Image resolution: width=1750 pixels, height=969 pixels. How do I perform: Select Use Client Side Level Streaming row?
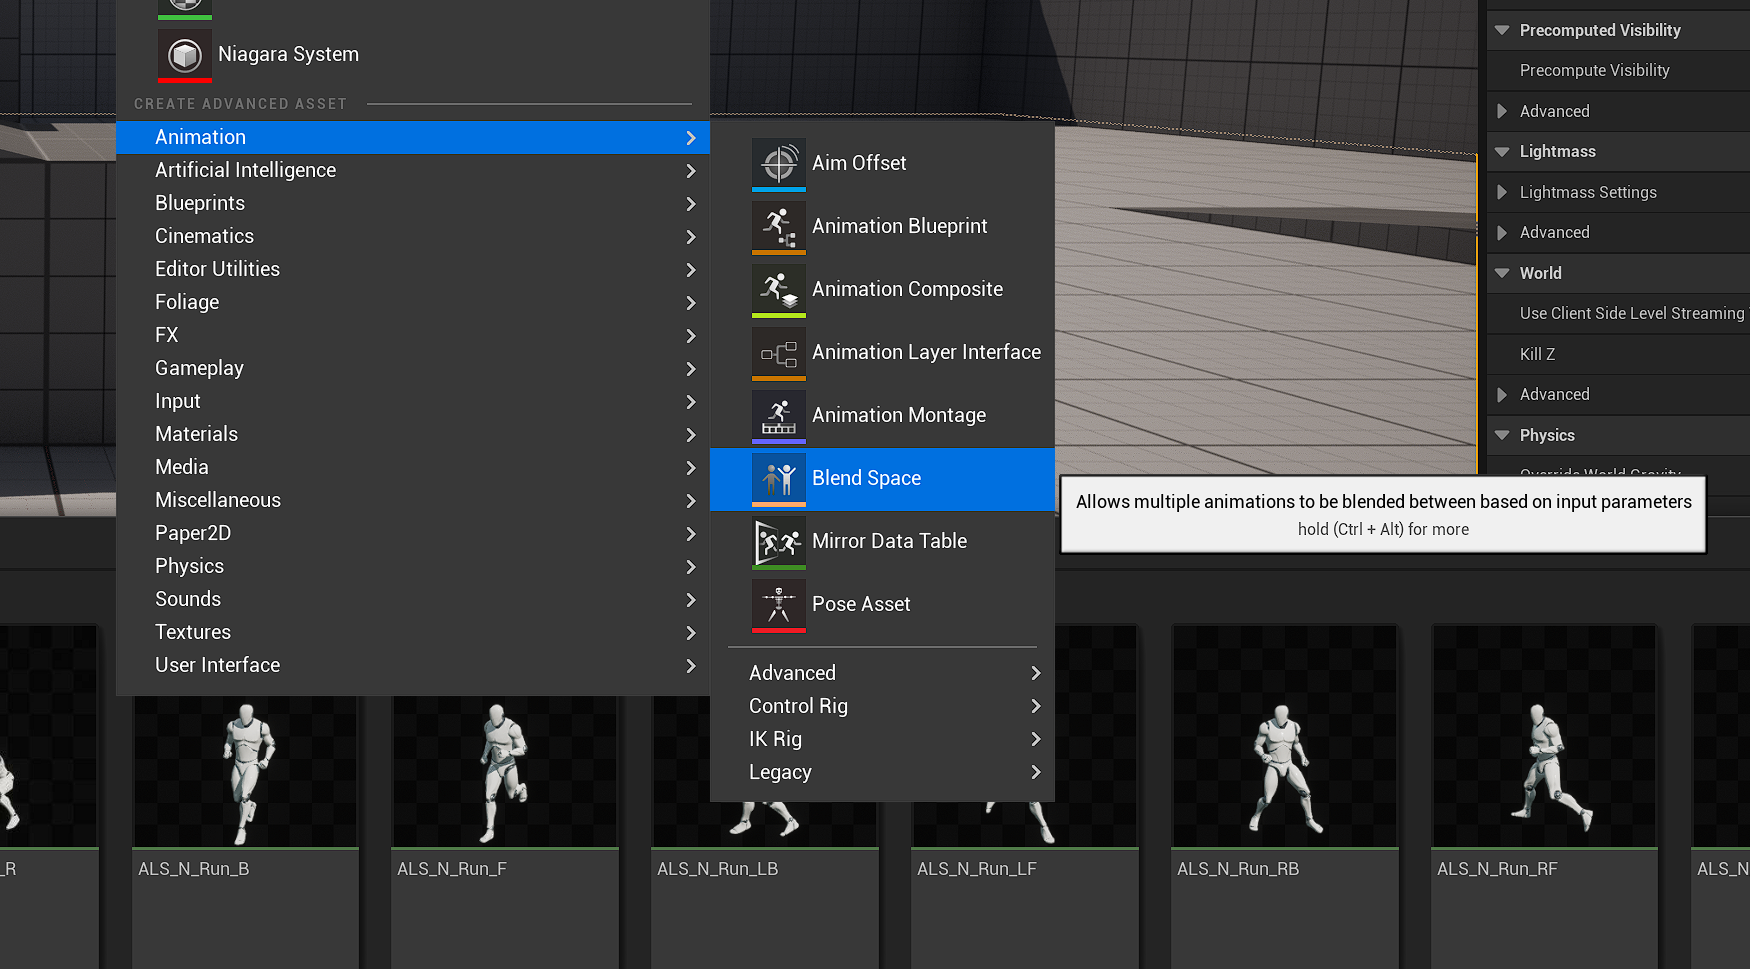coord(1618,314)
